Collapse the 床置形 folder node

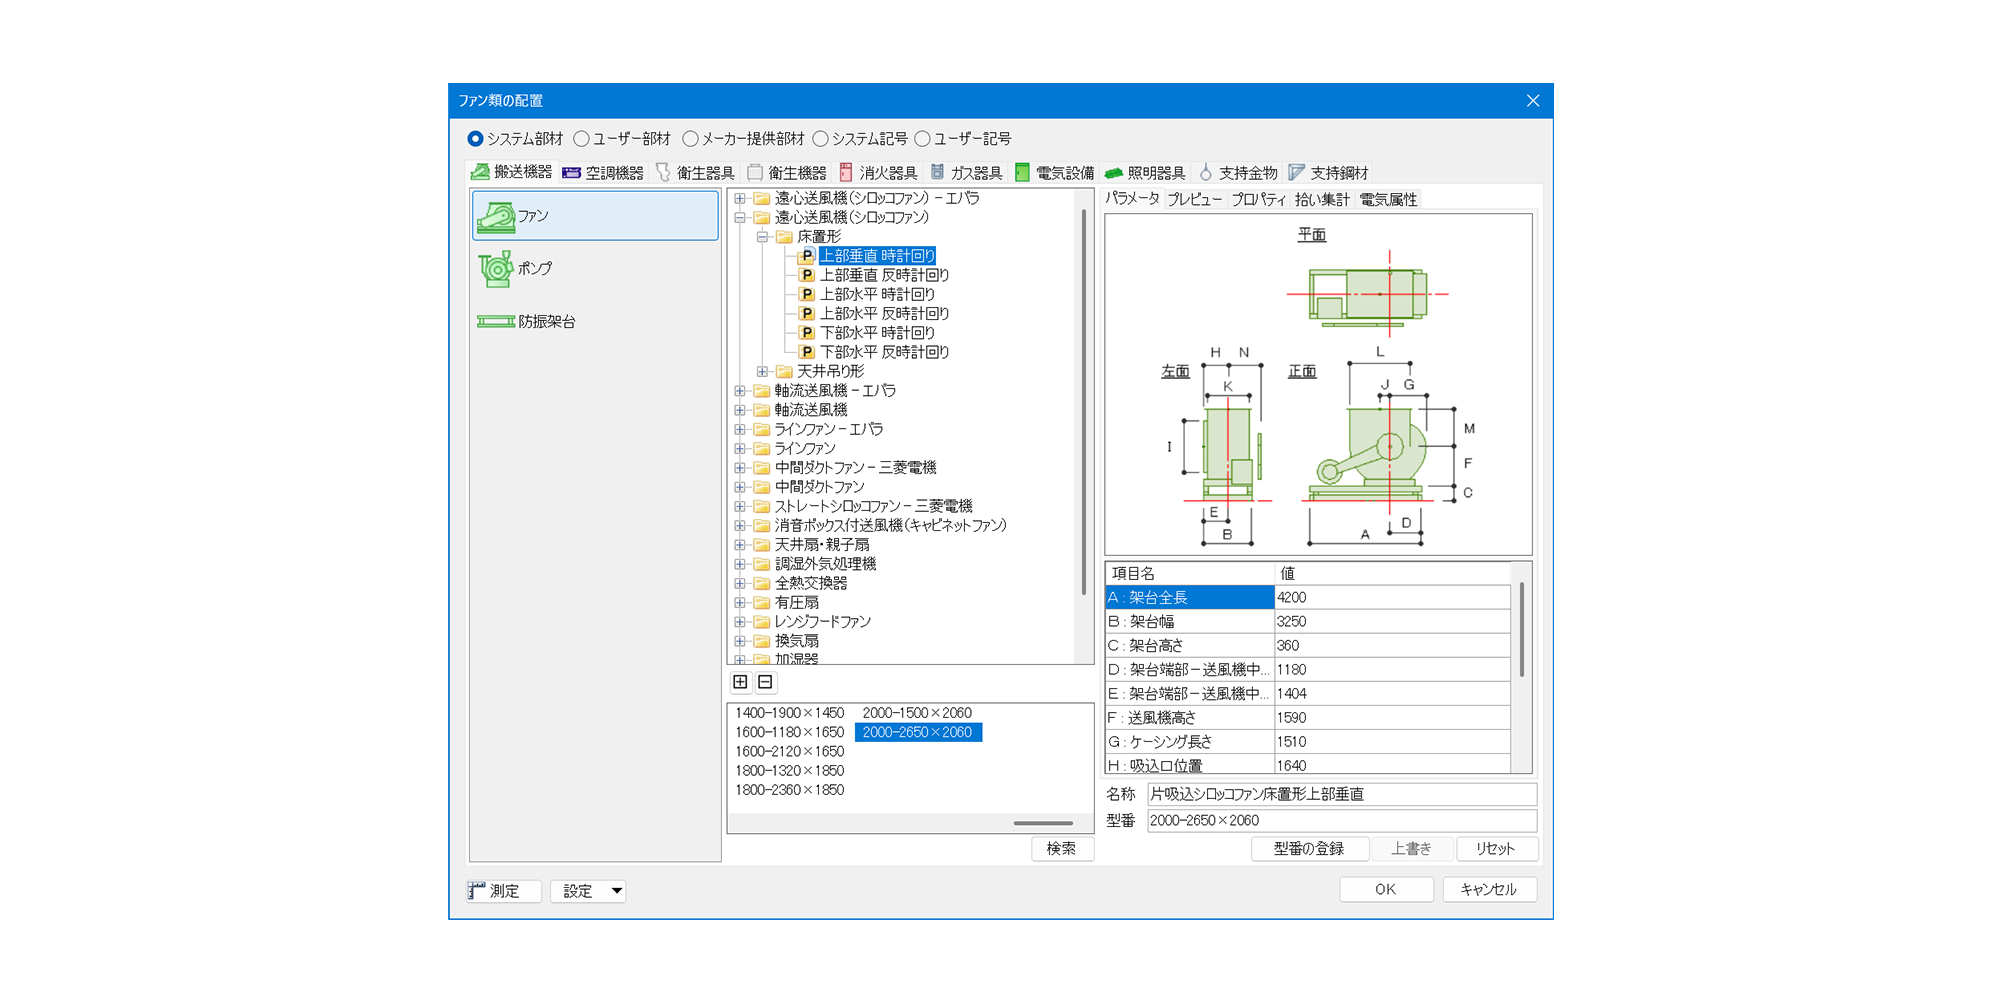762,237
